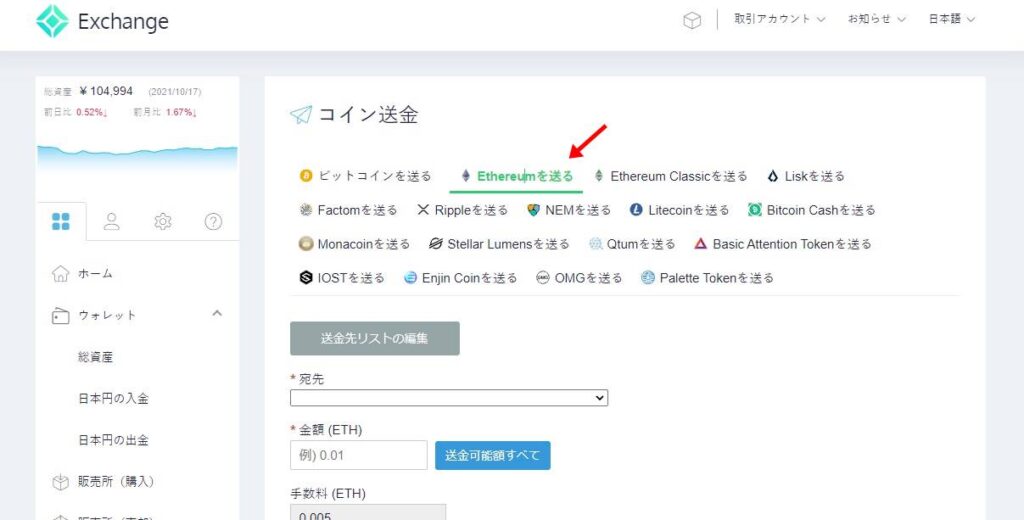Click the Enjin Coin icon
The width and height of the screenshot is (1024, 520).
pyautogui.click(x=410, y=278)
